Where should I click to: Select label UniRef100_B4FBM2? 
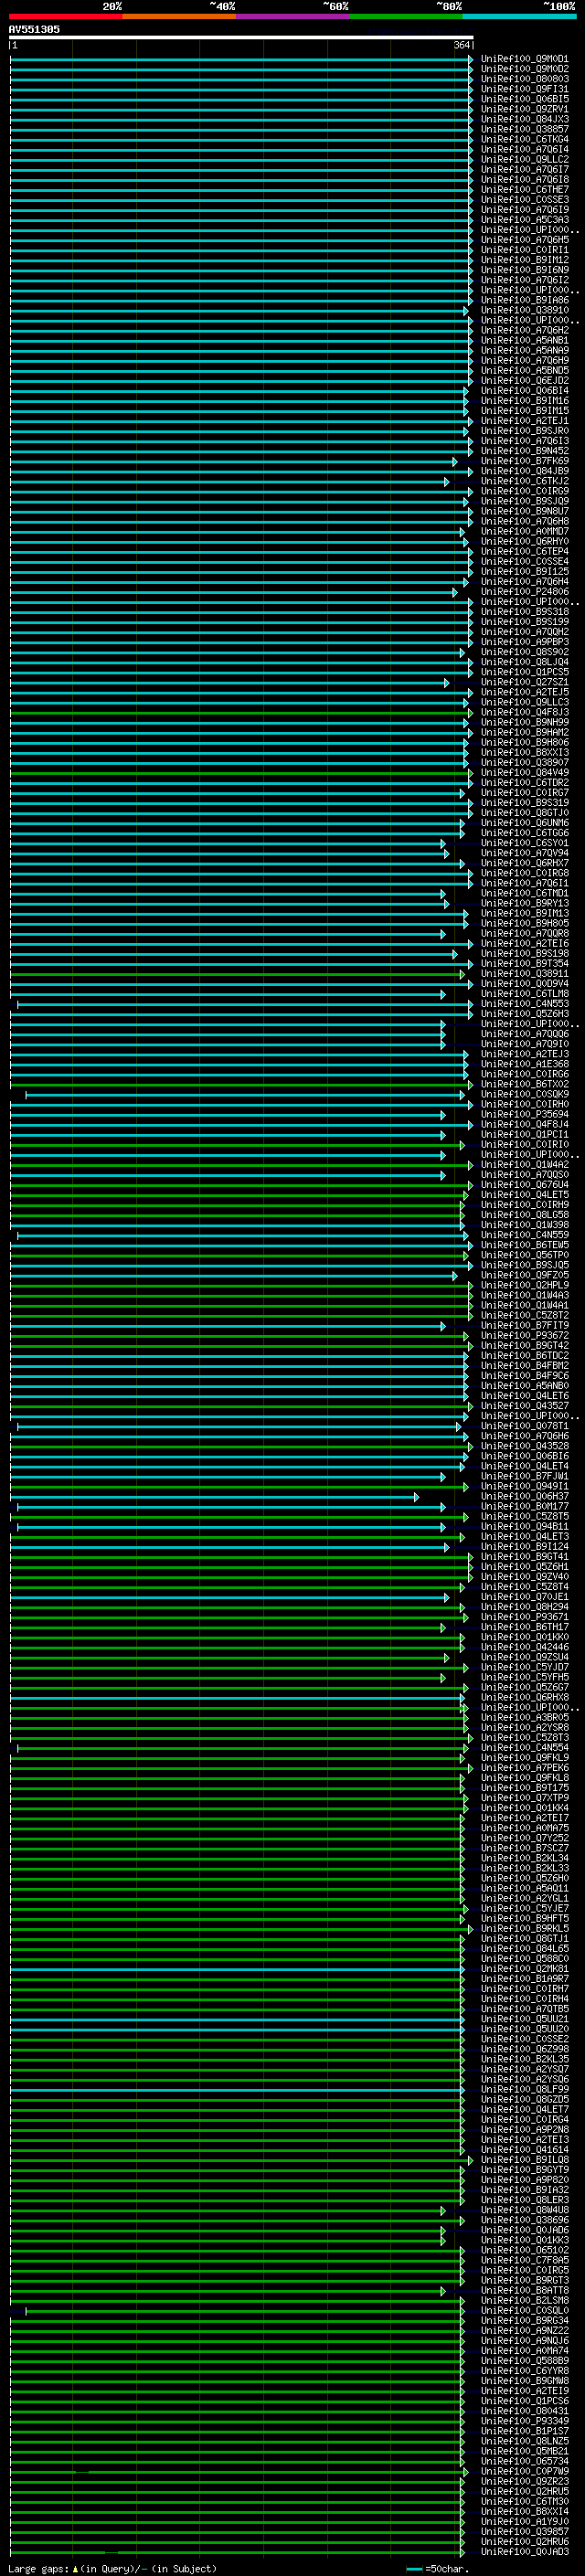tap(525, 1366)
